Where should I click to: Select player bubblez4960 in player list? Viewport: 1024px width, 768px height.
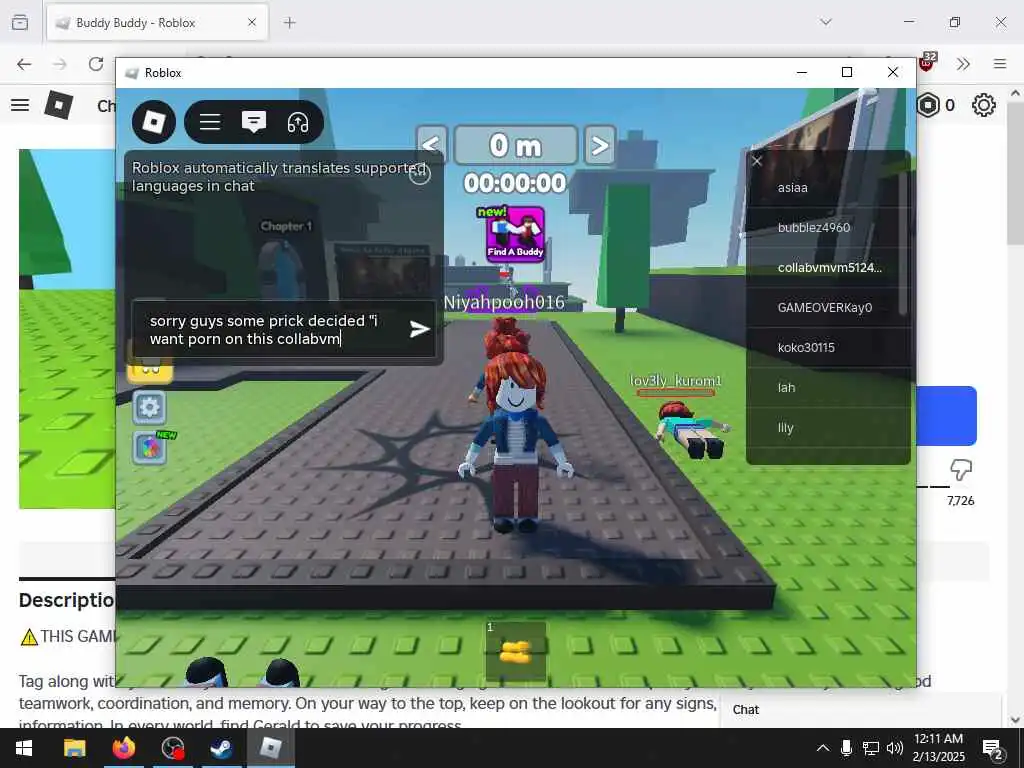pos(828,228)
